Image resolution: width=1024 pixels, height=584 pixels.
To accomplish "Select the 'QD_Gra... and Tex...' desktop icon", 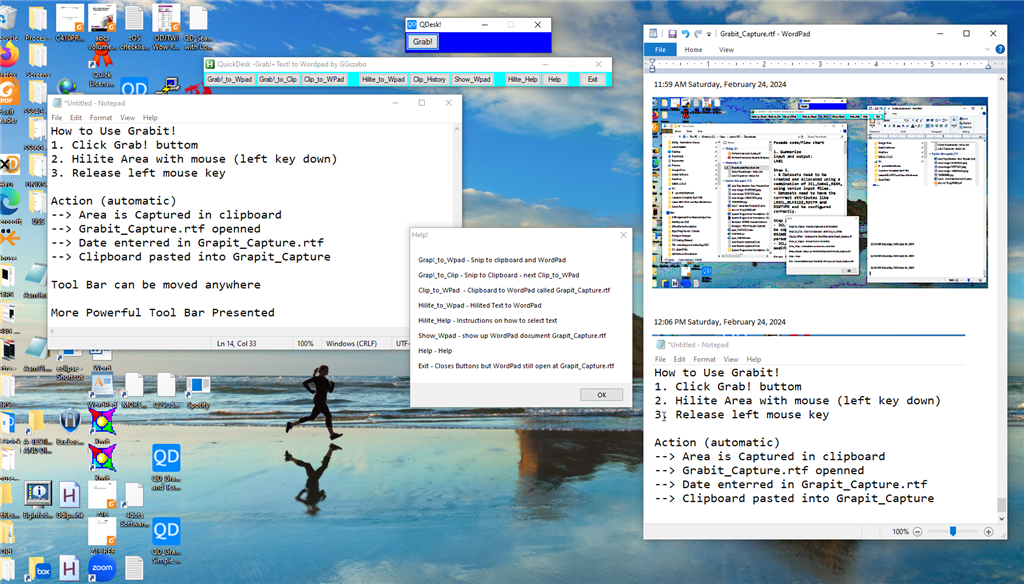I will (x=167, y=466).
